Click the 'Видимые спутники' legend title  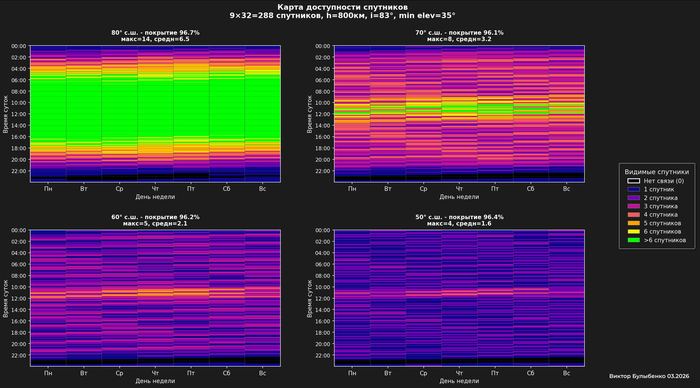pos(656,172)
